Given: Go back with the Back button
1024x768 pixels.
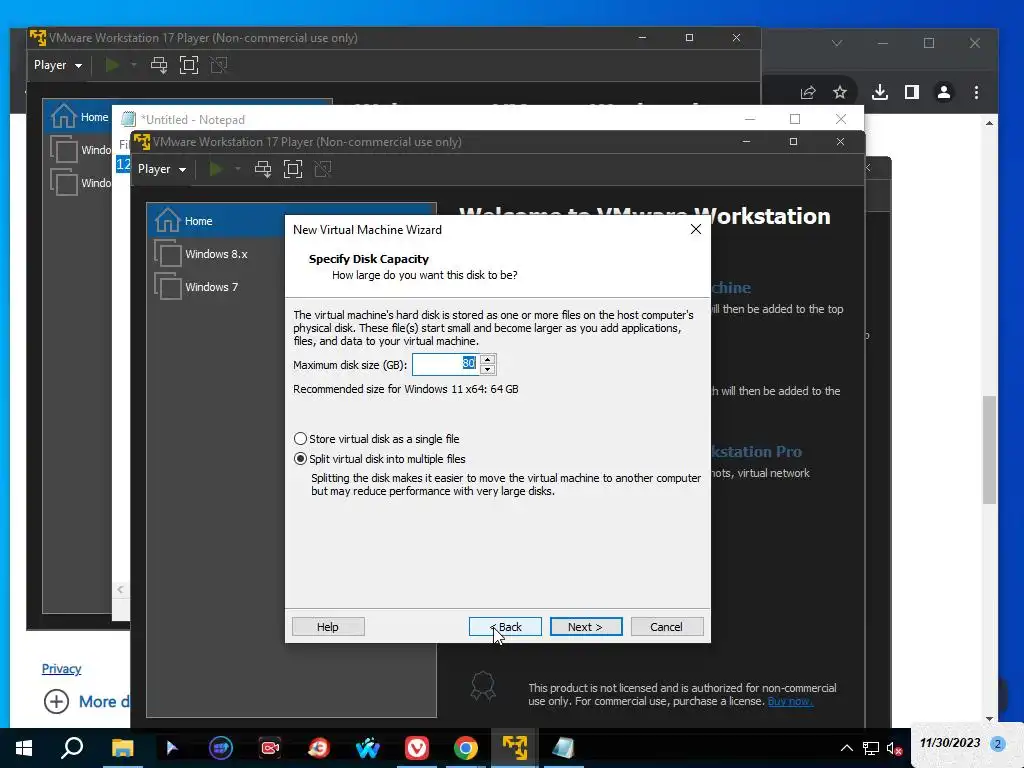Looking at the screenshot, I should [x=505, y=627].
